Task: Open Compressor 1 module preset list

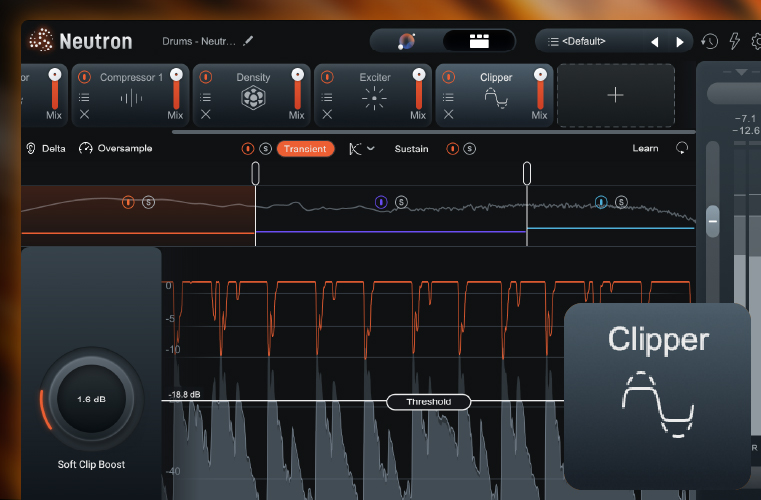Action: pos(84,98)
